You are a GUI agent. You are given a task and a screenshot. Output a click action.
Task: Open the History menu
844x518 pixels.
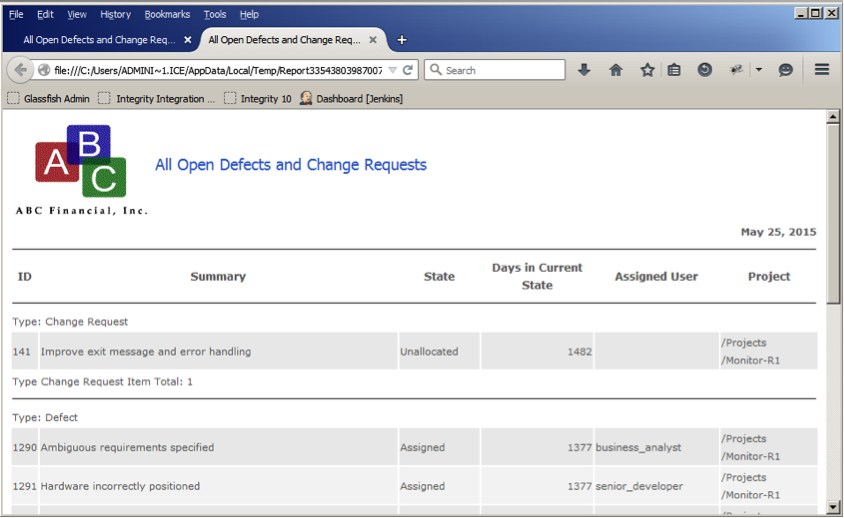115,14
